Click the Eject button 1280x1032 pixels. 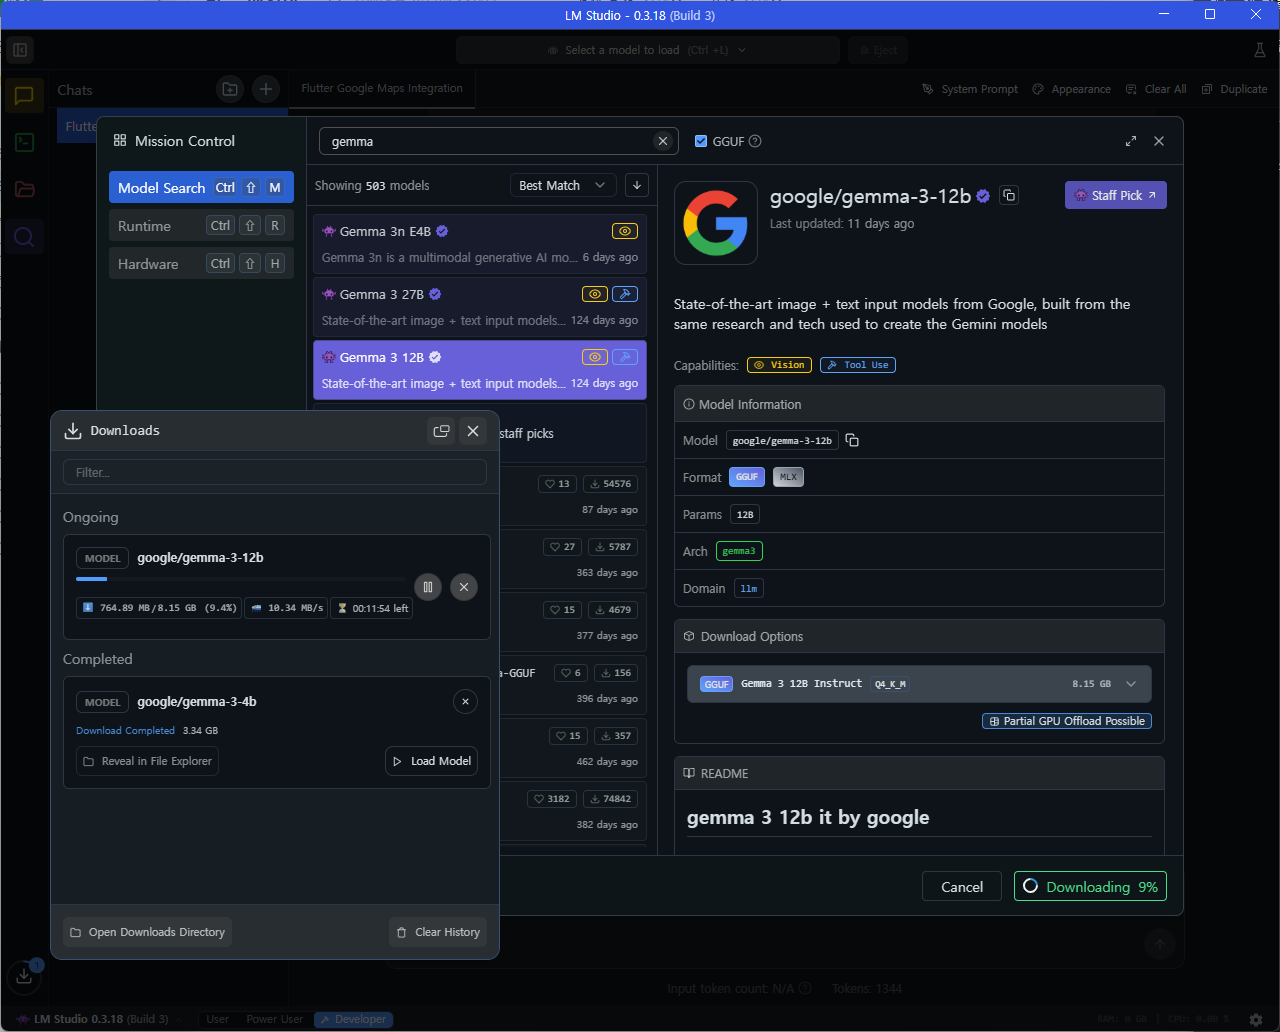878,50
